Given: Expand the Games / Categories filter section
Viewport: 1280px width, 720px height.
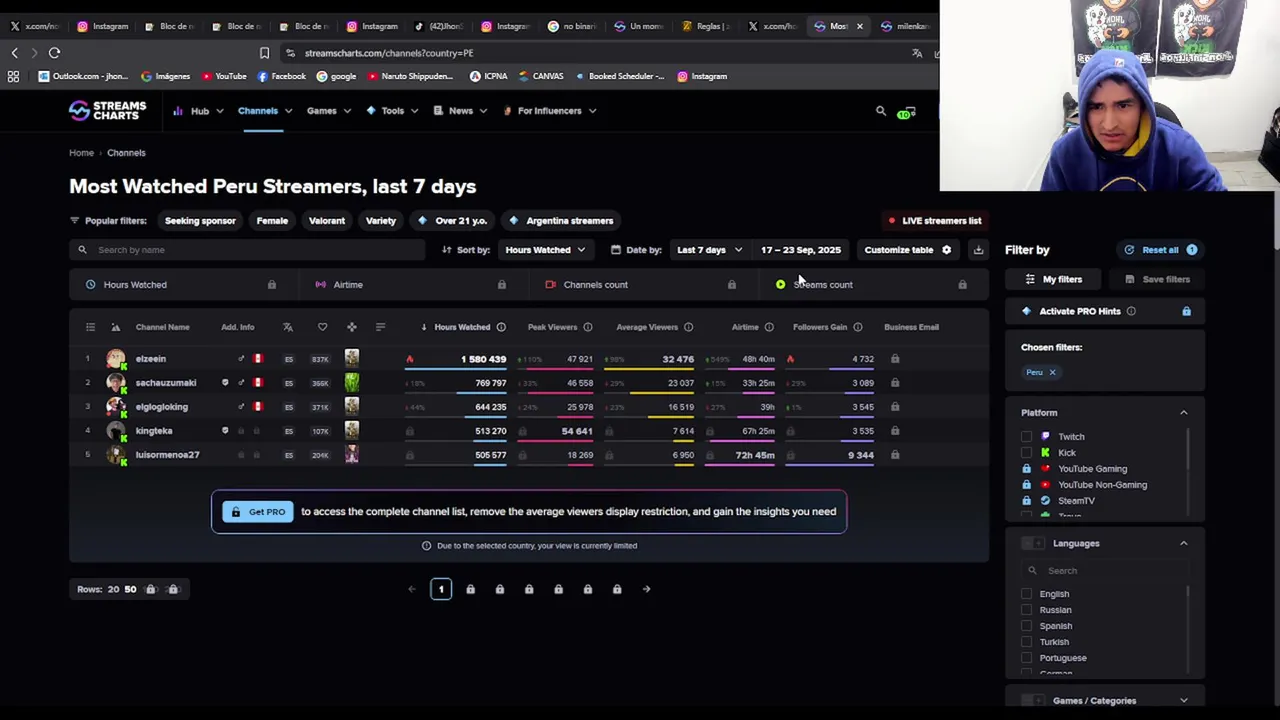Looking at the screenshot, I should 1183,701.
